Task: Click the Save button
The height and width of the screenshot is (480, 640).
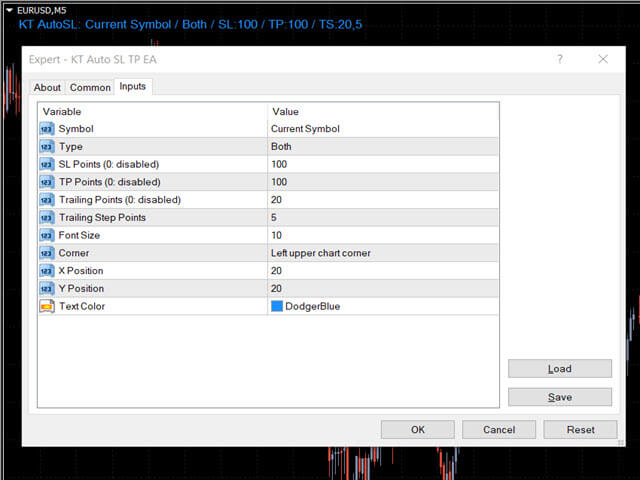Action: tap(559, 397)
